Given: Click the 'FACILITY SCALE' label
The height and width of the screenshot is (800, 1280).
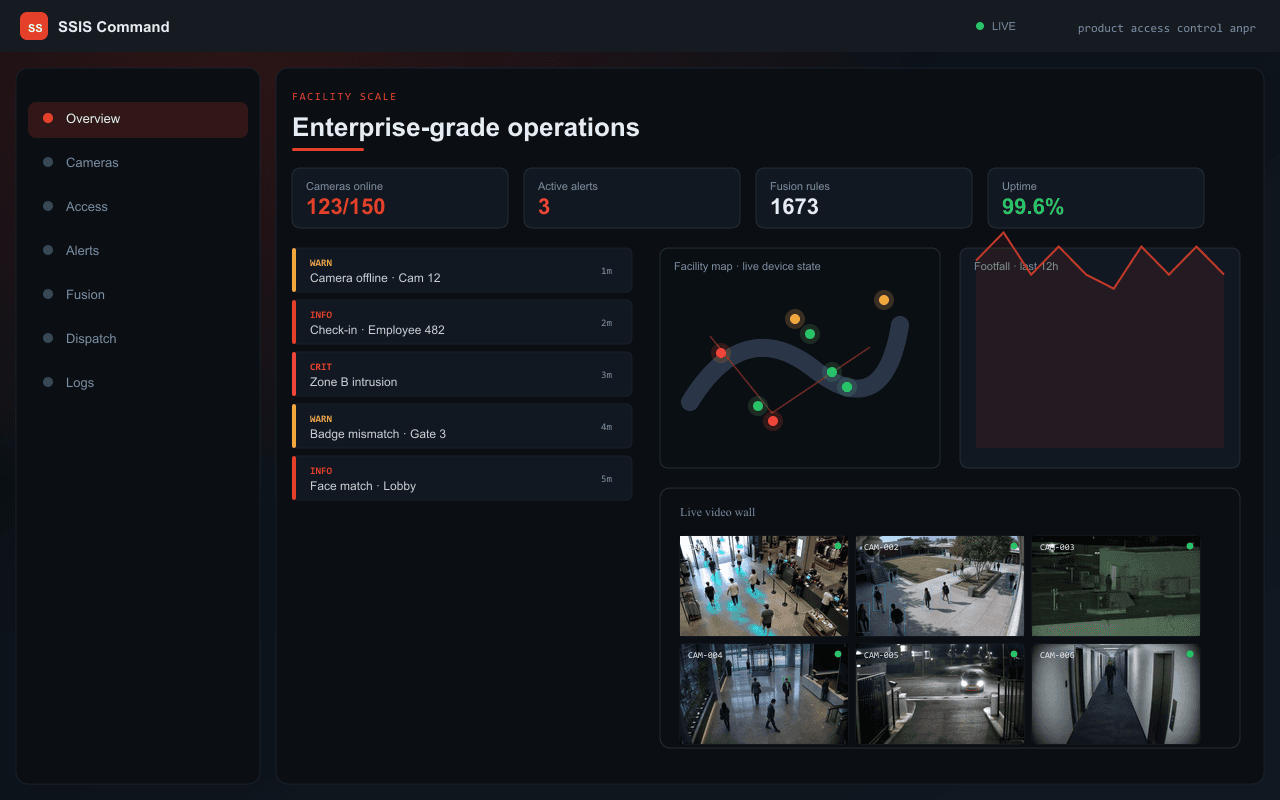Looking at the screenshot, I should click(x=344, y=97).
